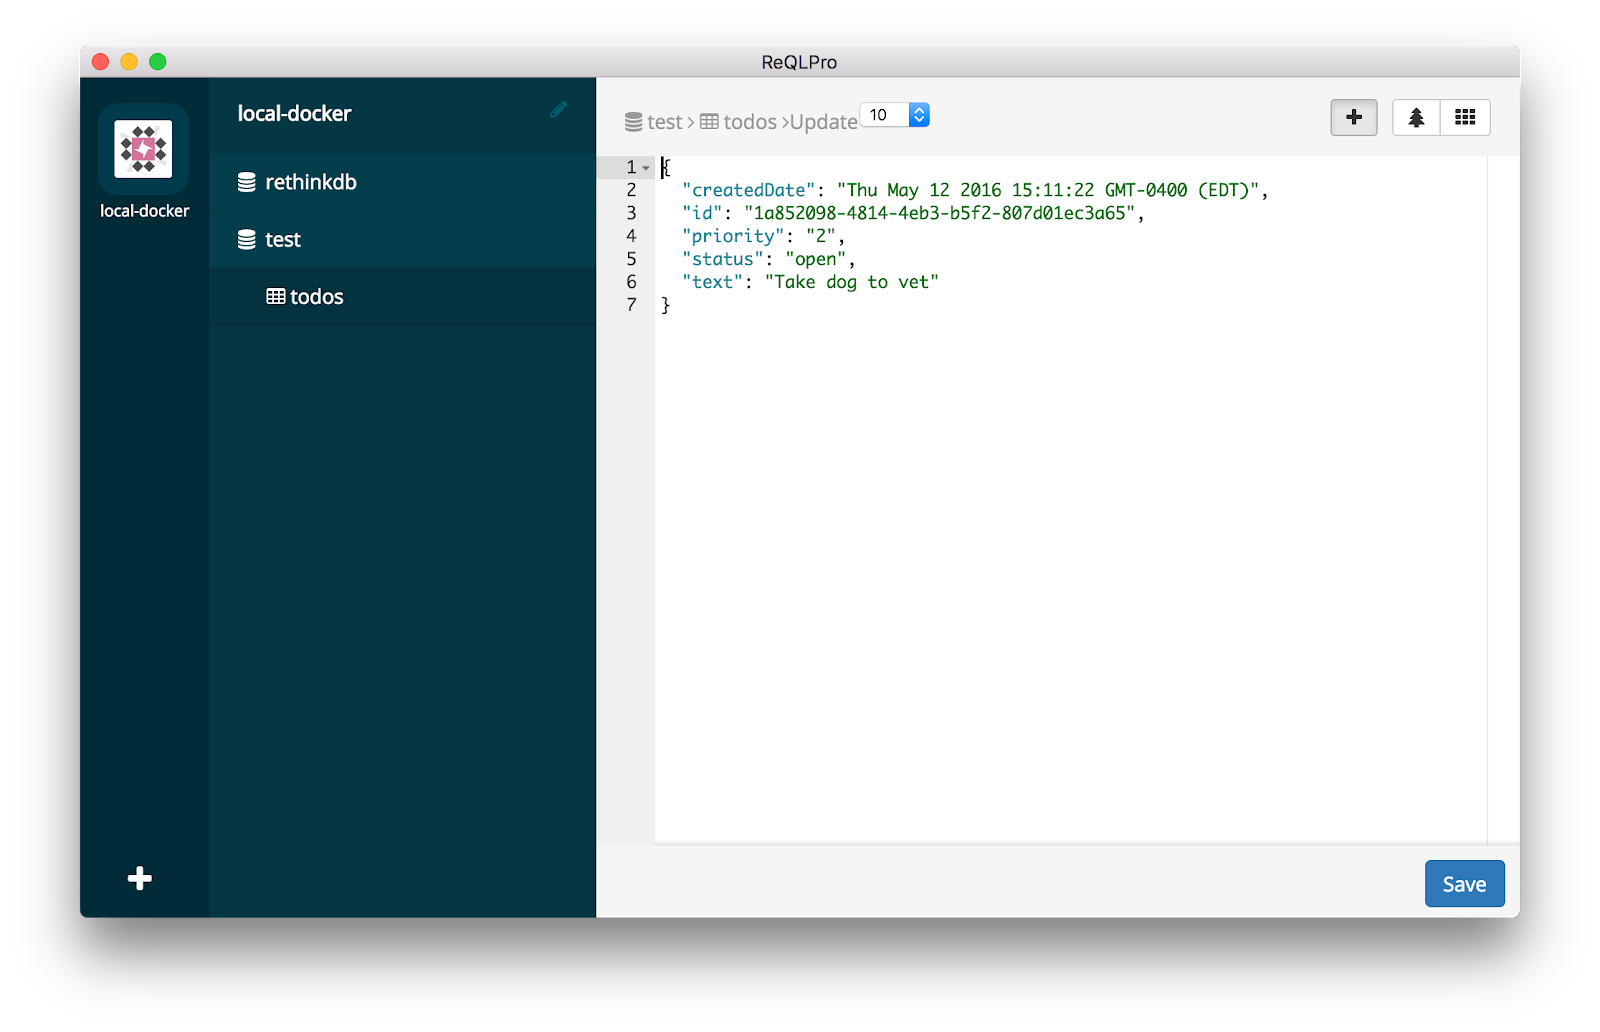1600x1032 pixels.
Task: Open the test database
Action: pos(403,240)
